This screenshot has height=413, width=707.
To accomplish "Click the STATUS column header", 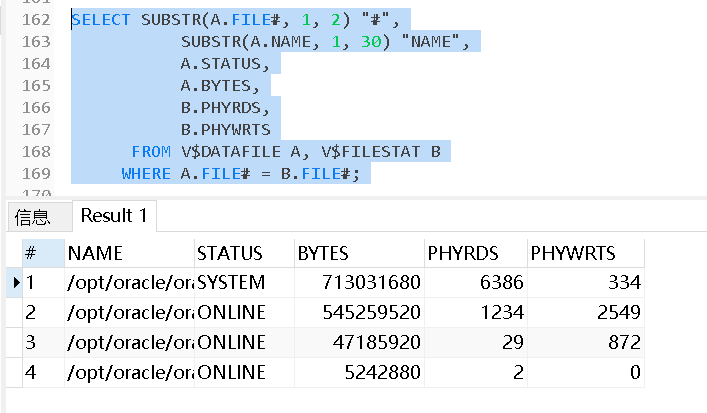I will coord(229,253).
